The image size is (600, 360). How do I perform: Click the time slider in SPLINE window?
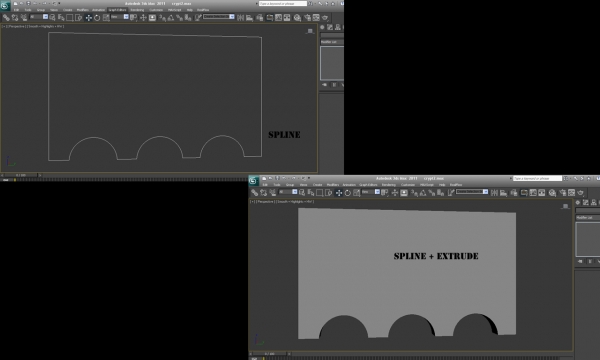(20, 175)
